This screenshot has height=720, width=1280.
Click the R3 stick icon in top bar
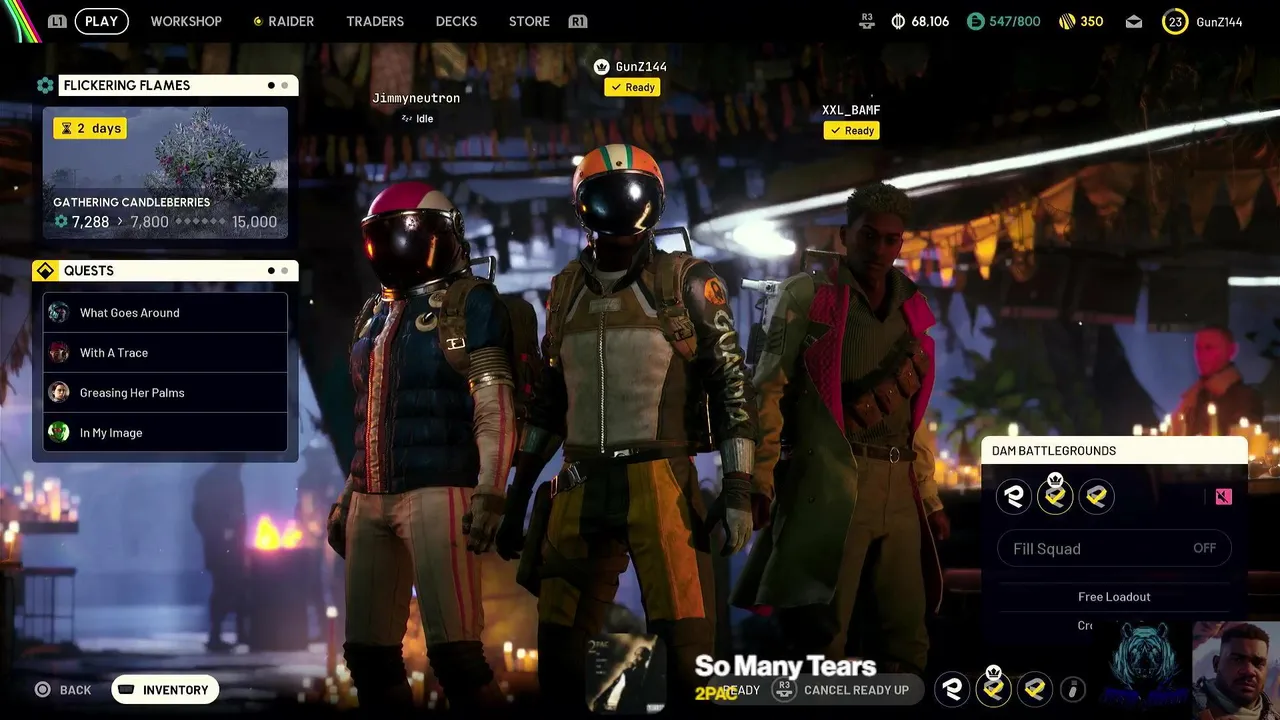pos(866,21)
